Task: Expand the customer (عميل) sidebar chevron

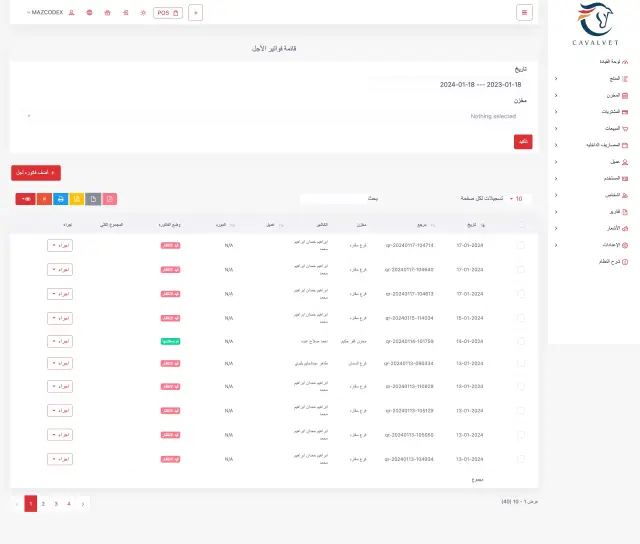Action: (x=556, y=162)
